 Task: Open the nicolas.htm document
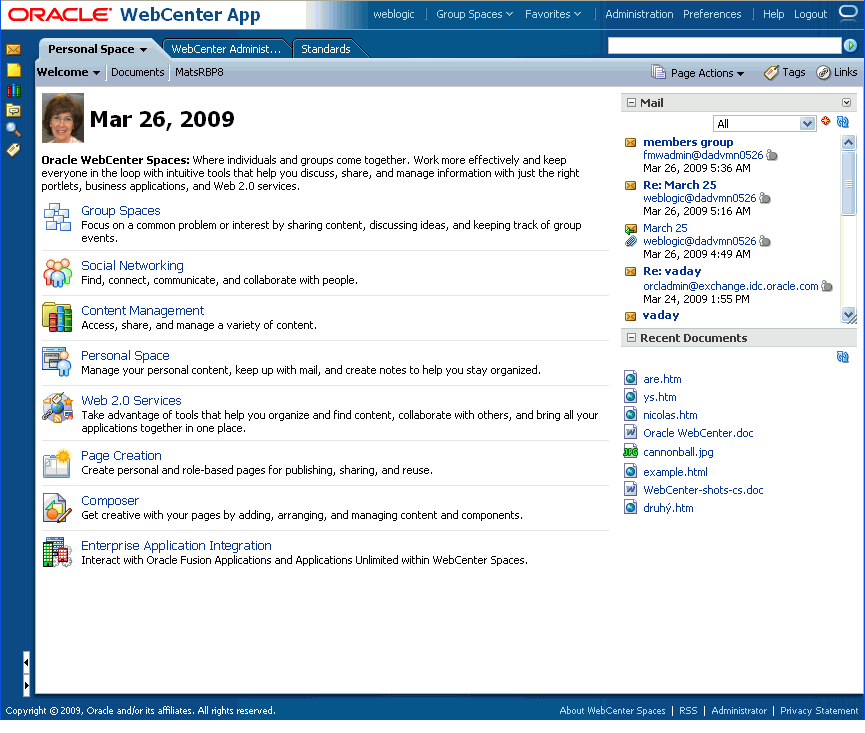coord(670,415)
